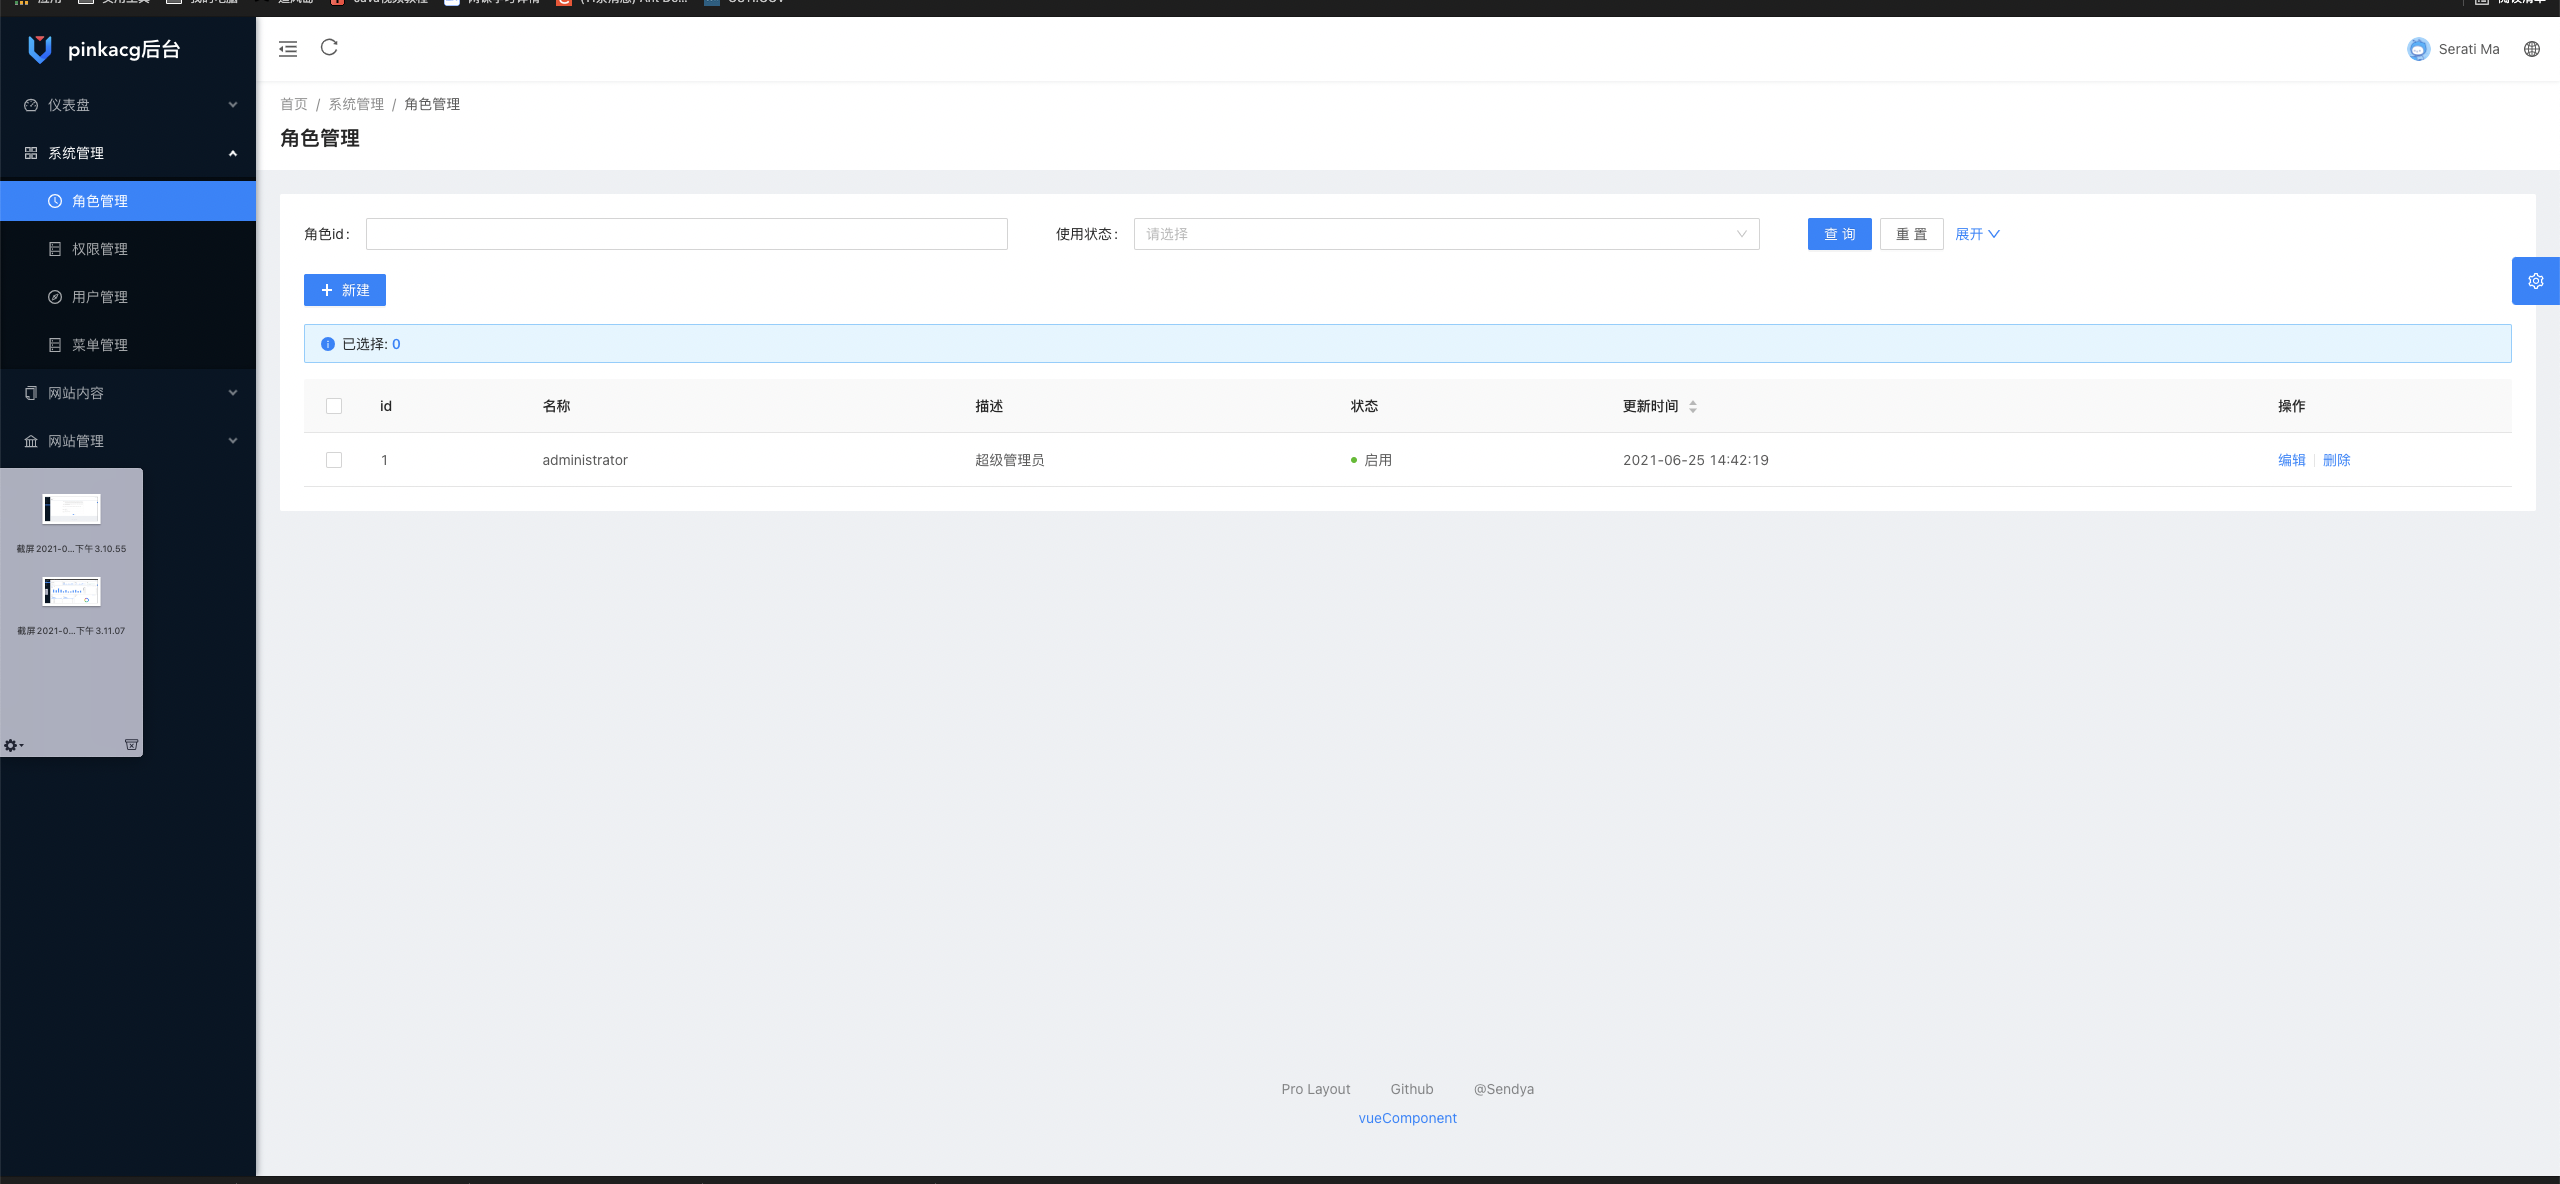Sort by 更新时间 column arrows
Viewport: 2560px width, 1184px height.
tap(1693, 406)
